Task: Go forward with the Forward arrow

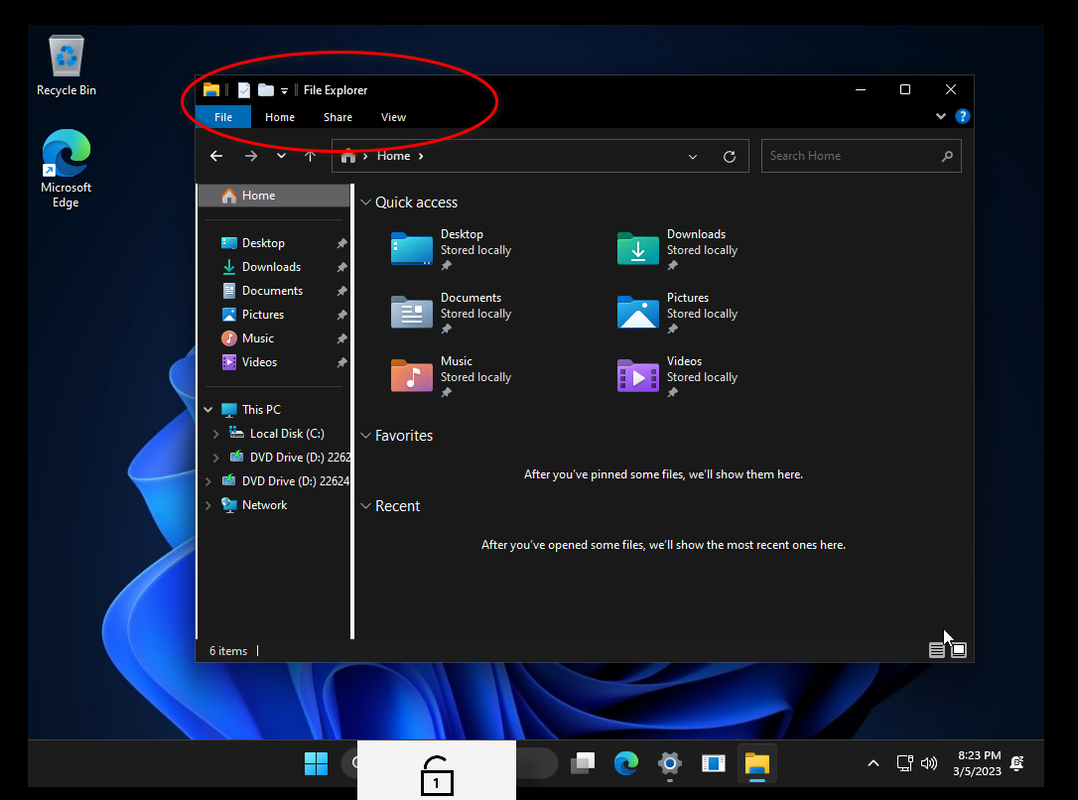Action: coord(251,156)
